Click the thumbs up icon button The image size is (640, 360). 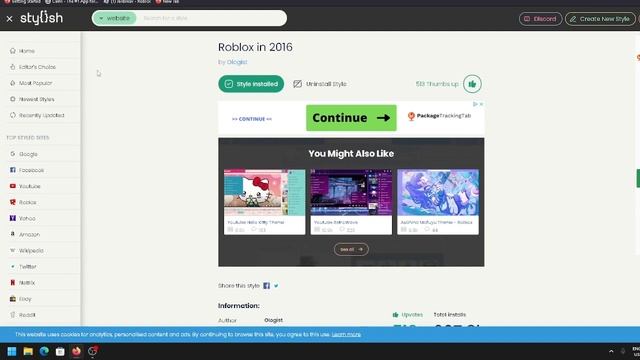click(472, 84)
